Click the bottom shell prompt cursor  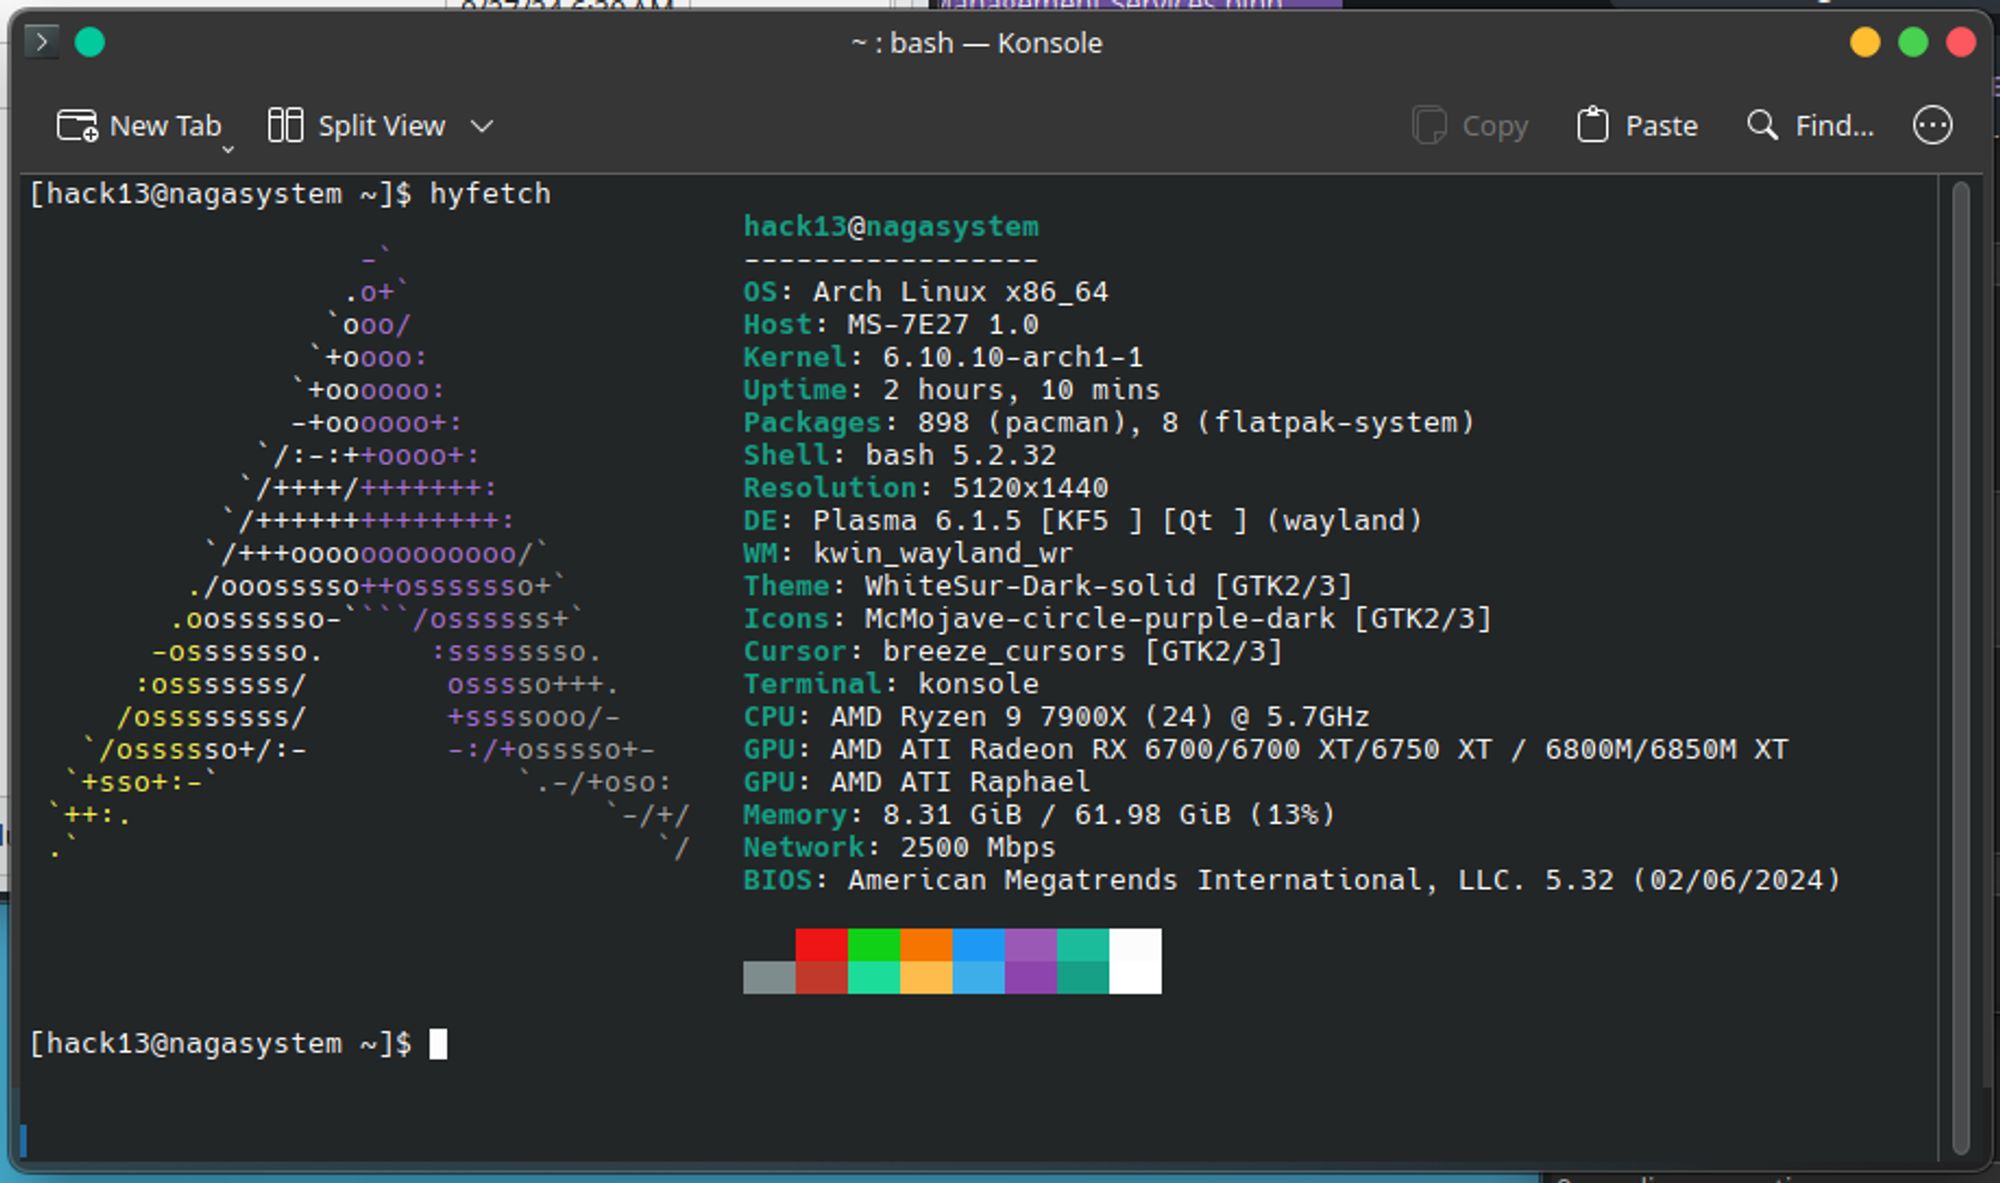pos(438,1044)
